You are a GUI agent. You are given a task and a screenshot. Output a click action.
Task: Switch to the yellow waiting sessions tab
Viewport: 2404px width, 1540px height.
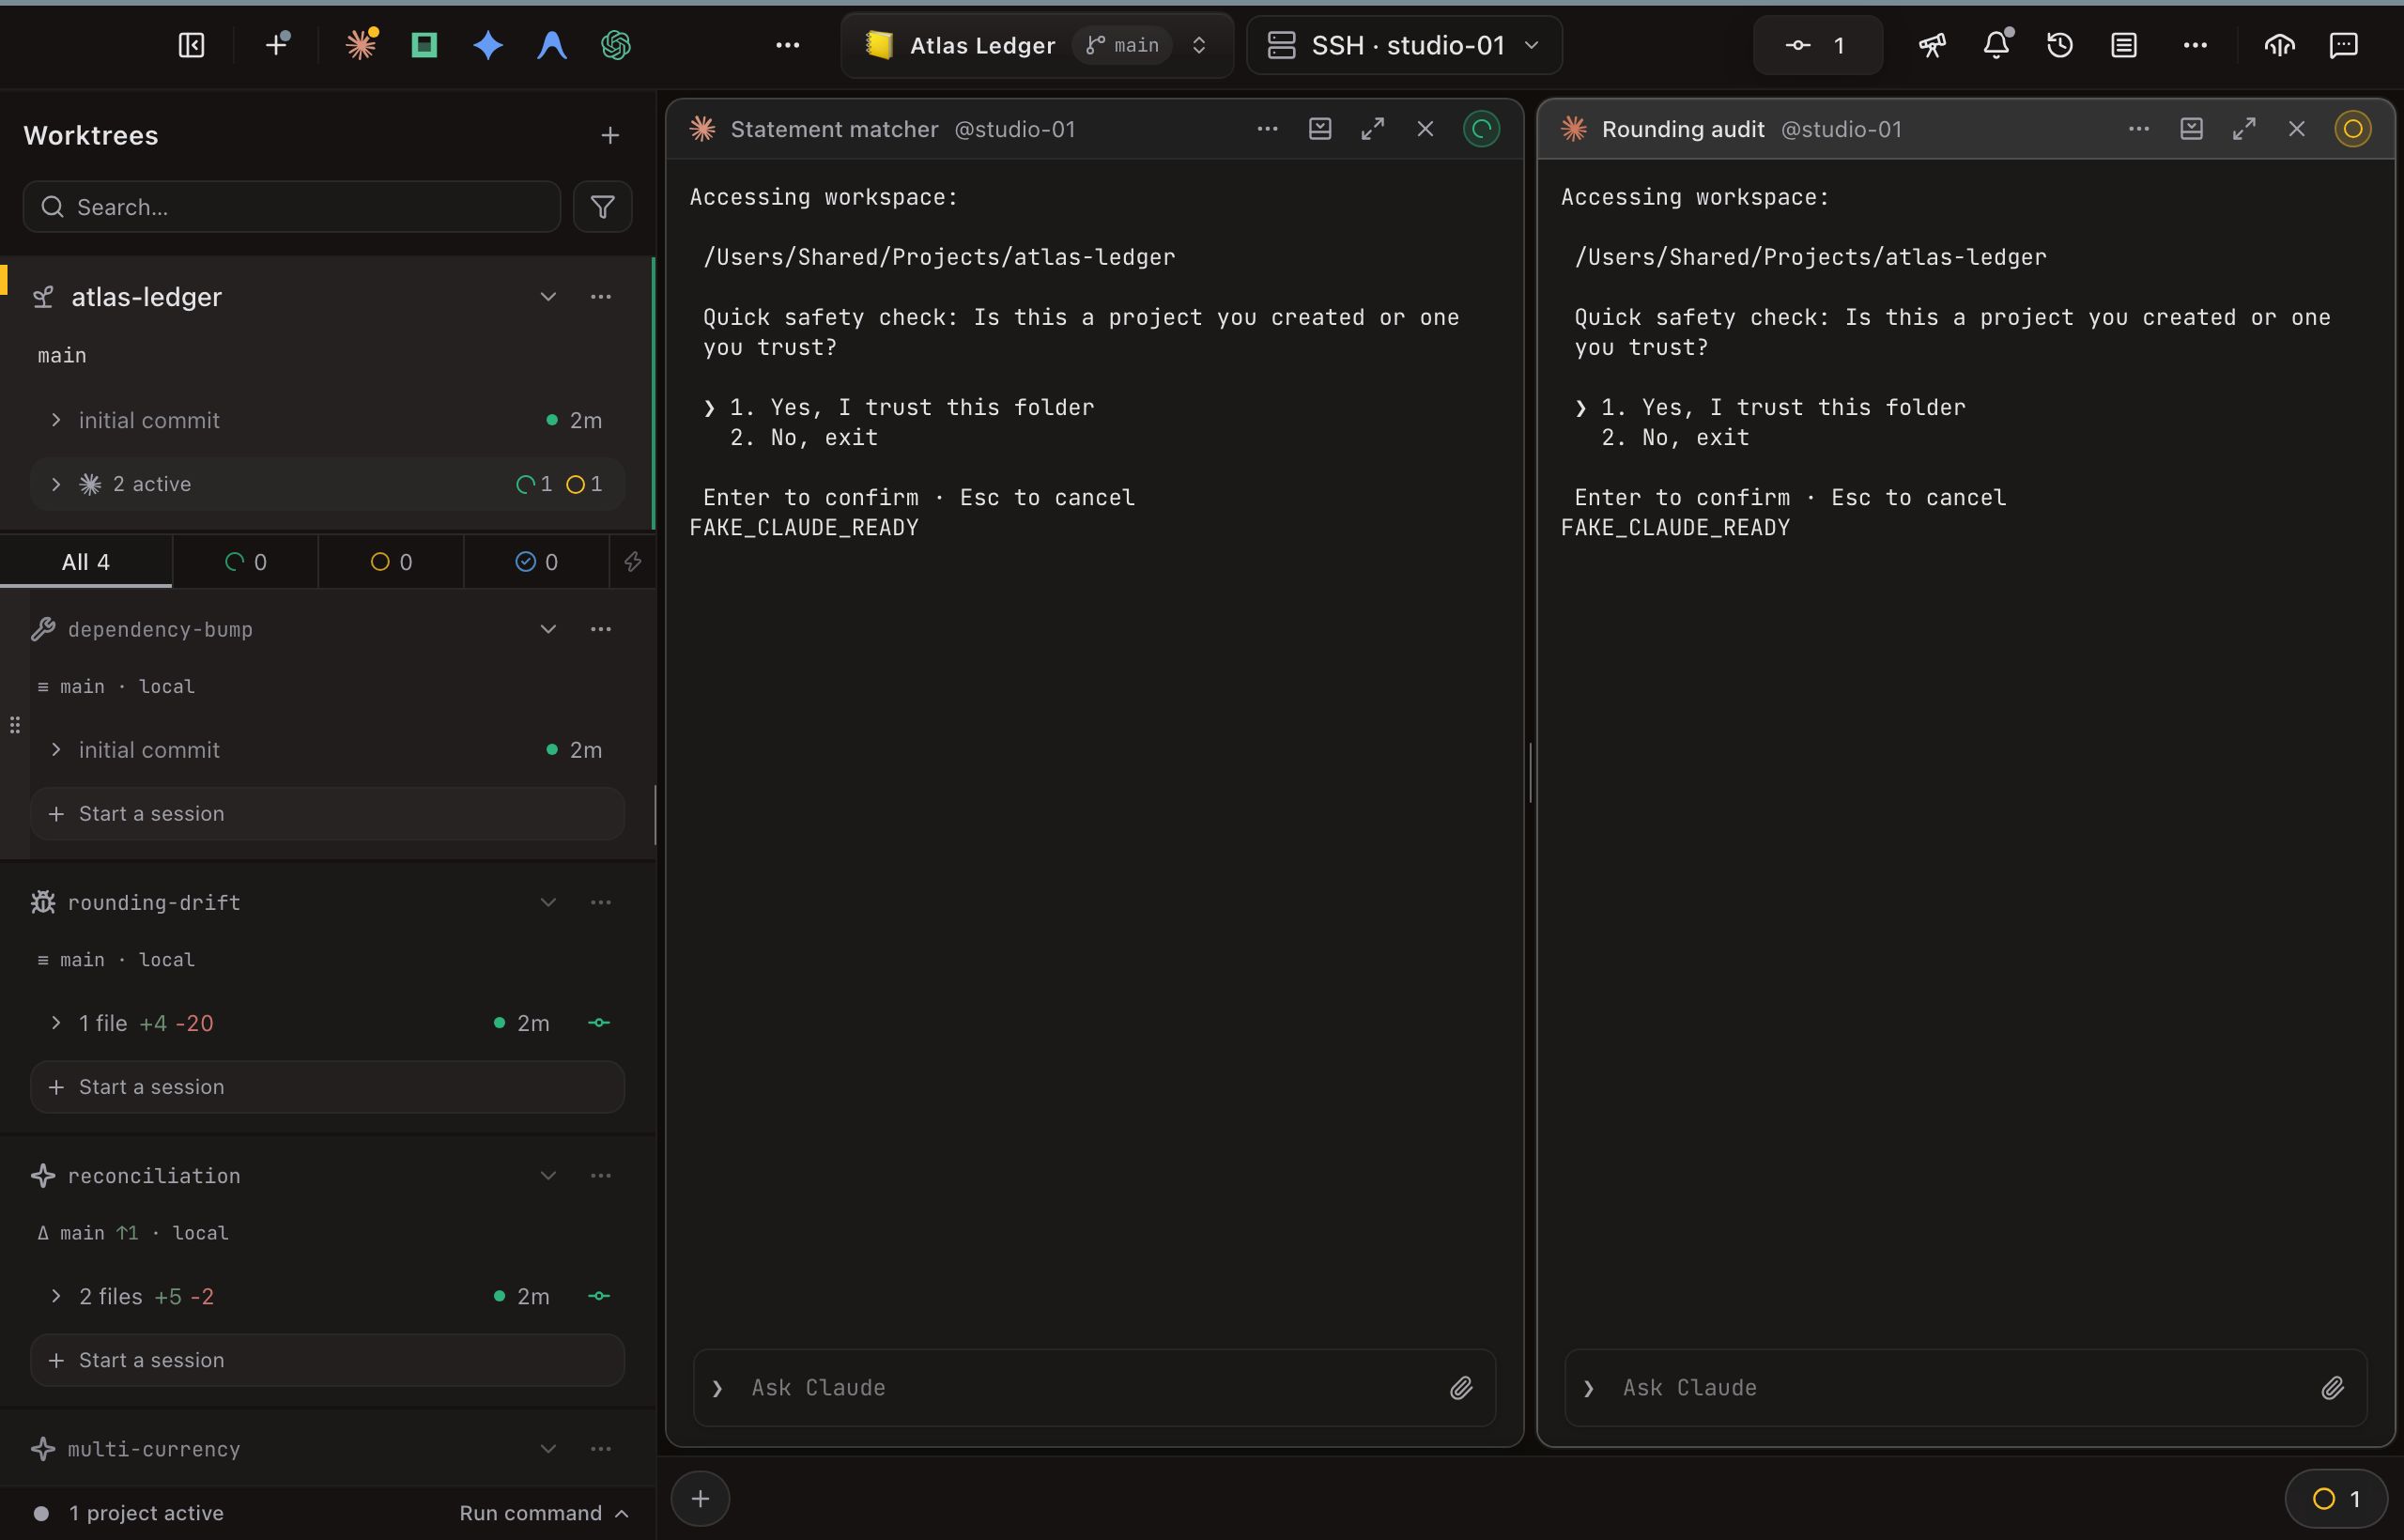pyautogui.click(x=391, y=562)
